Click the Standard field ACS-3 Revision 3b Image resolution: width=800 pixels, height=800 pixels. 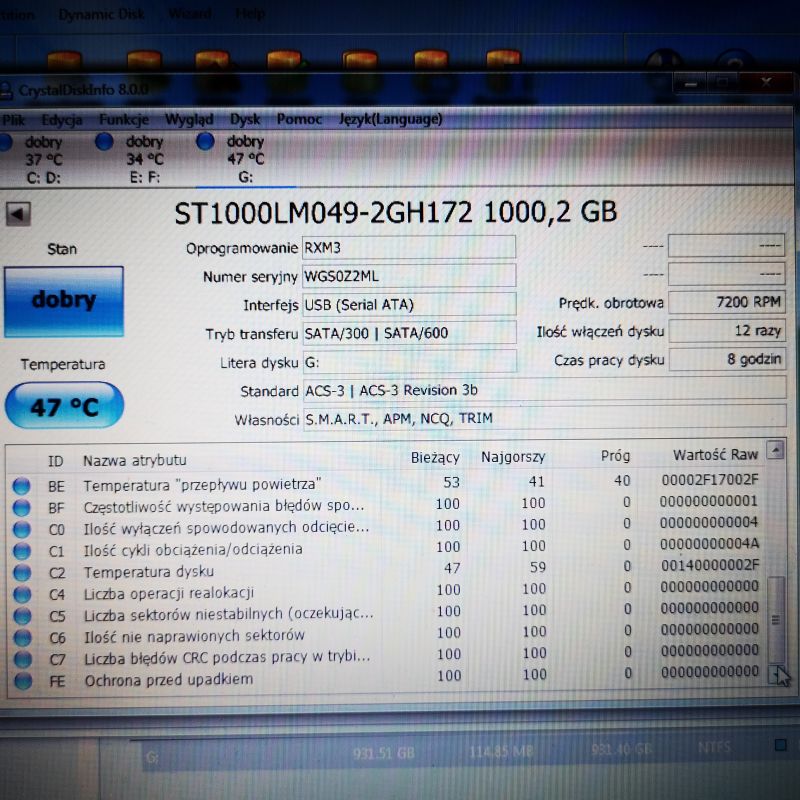tap(544, 390)
